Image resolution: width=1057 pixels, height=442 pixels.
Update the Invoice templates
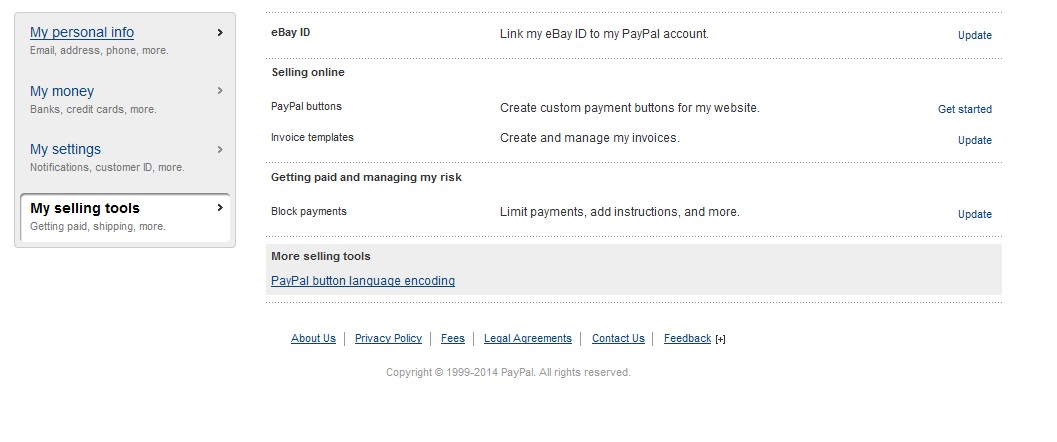coord(974,140)
